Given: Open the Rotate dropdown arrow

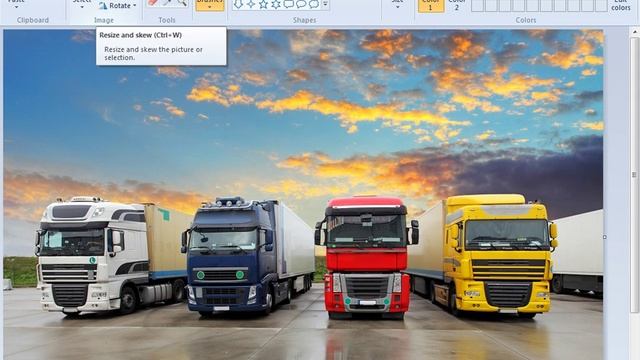Looking at the screenshot, I should point(135,6).
